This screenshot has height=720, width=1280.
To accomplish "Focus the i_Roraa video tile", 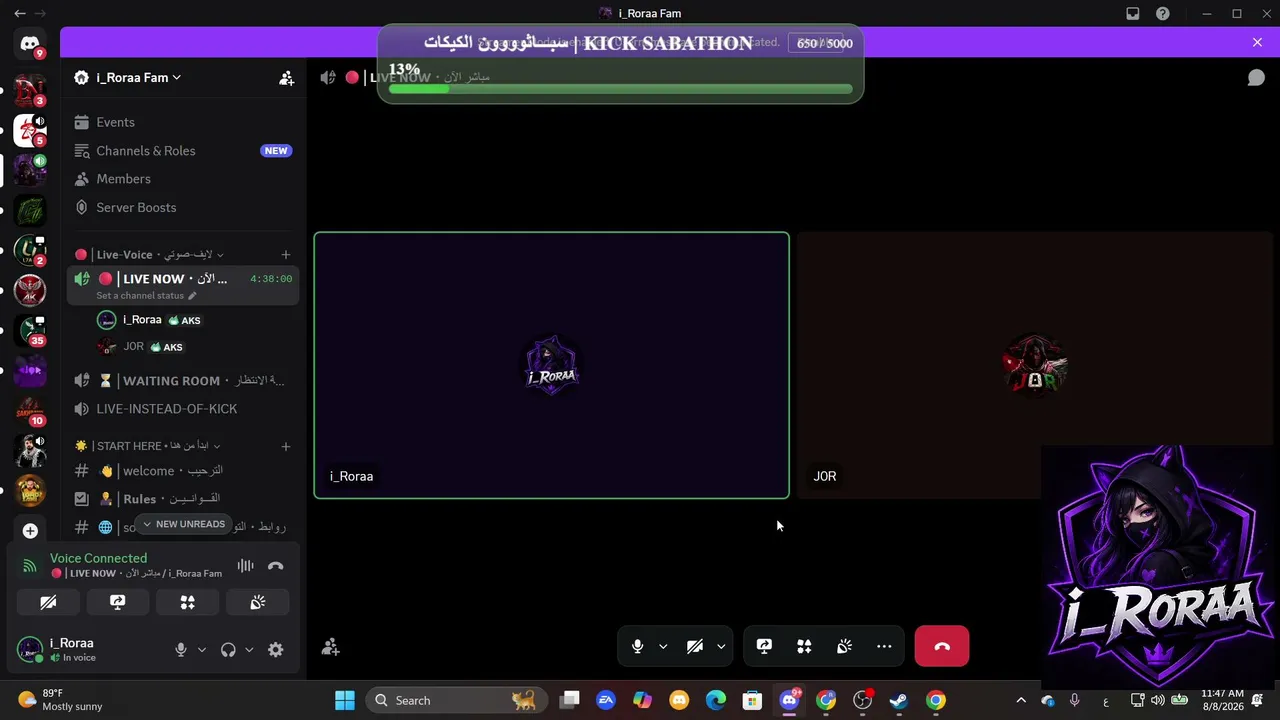I will (x=551, y=365).
